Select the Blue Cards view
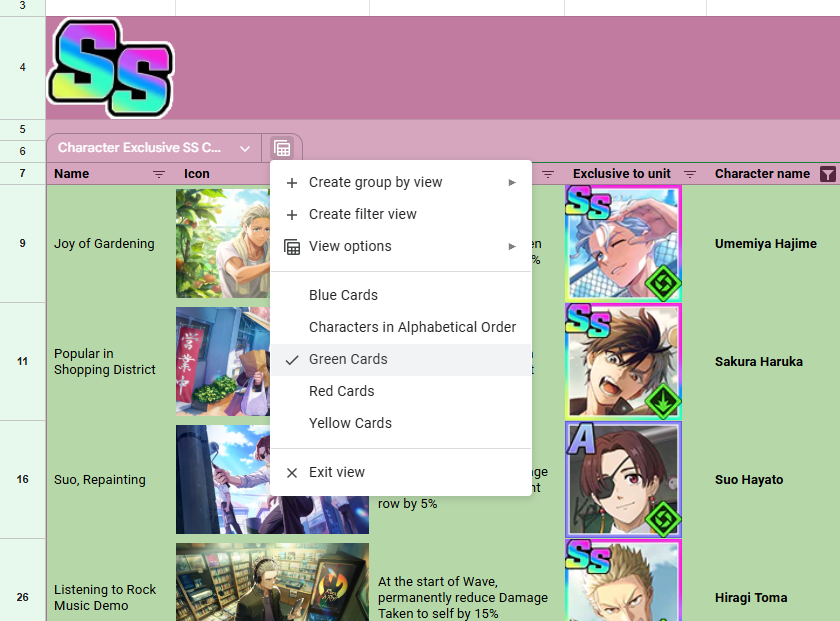 [401, 295]
